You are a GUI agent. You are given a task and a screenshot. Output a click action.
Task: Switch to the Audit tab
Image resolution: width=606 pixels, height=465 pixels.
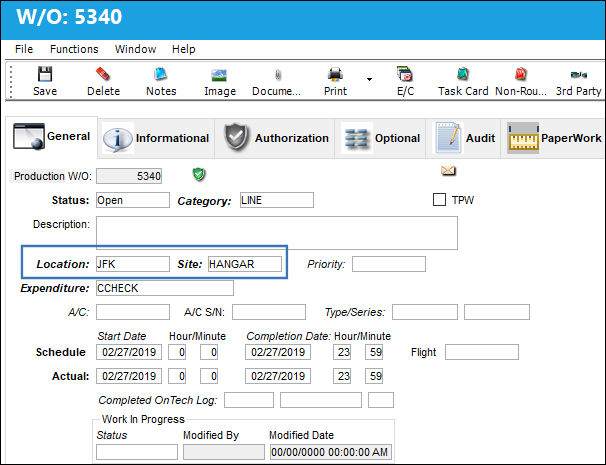point(464,138)
